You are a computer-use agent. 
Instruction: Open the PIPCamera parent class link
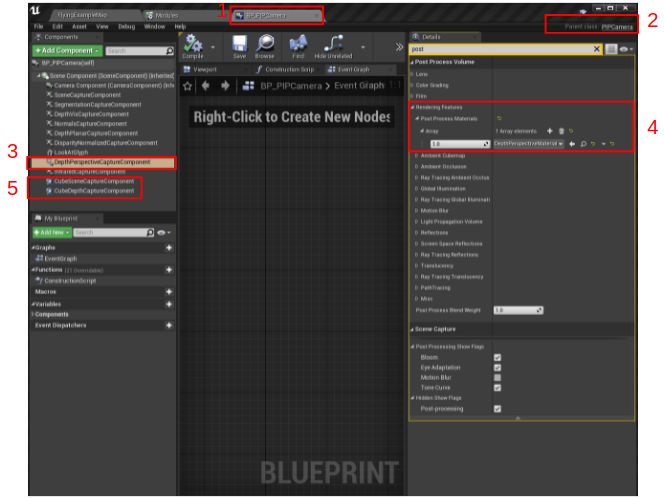617,27
